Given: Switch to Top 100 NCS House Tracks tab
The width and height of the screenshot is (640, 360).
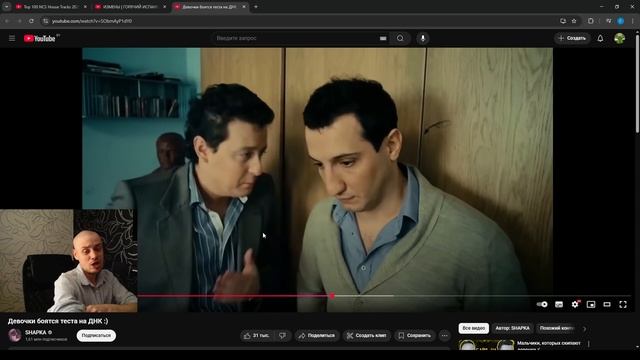Looking at the screenshot, I should point(51,7).
